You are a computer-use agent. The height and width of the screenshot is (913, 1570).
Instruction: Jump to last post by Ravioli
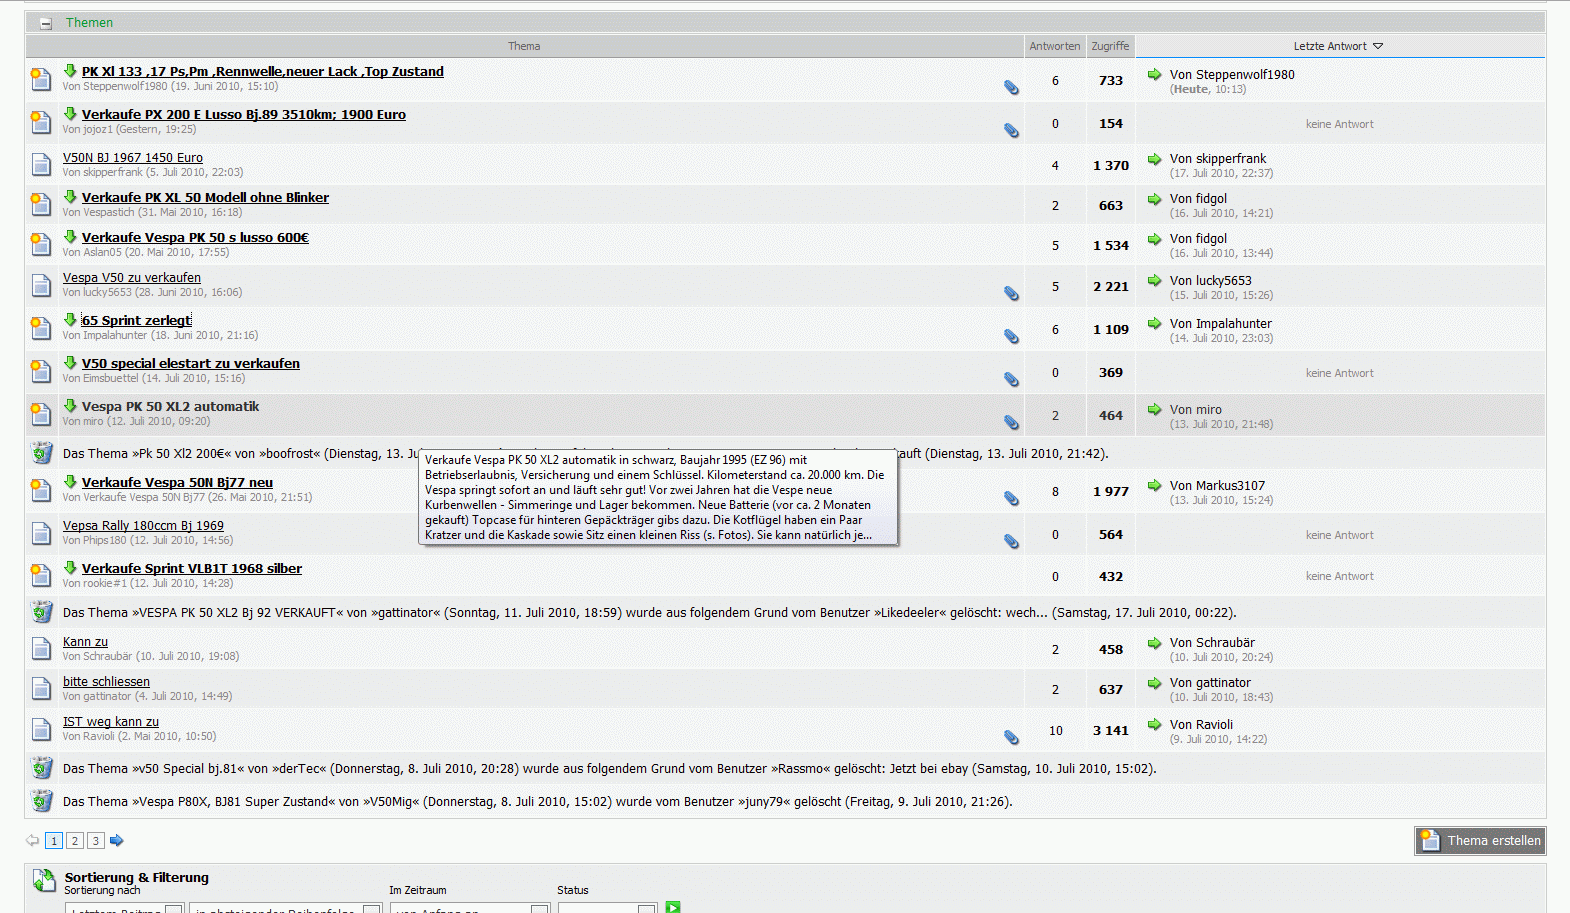(1154, 725)
